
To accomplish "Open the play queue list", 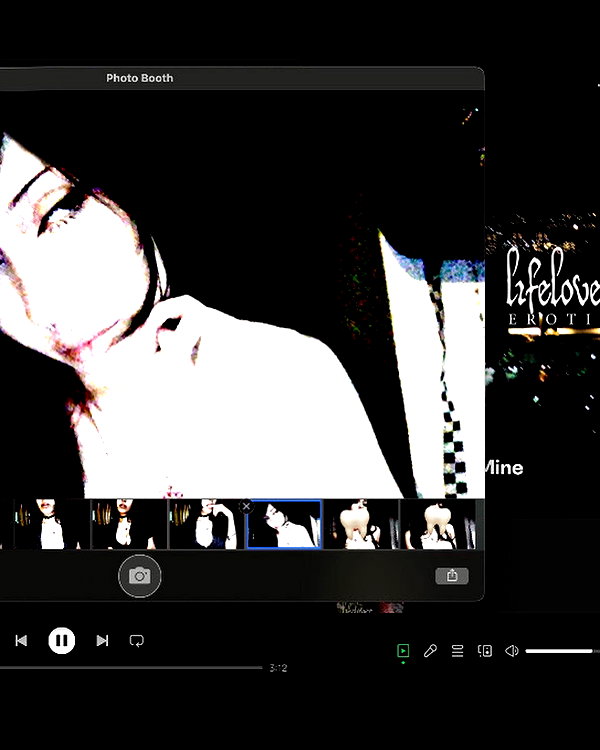I will (457, 651).
